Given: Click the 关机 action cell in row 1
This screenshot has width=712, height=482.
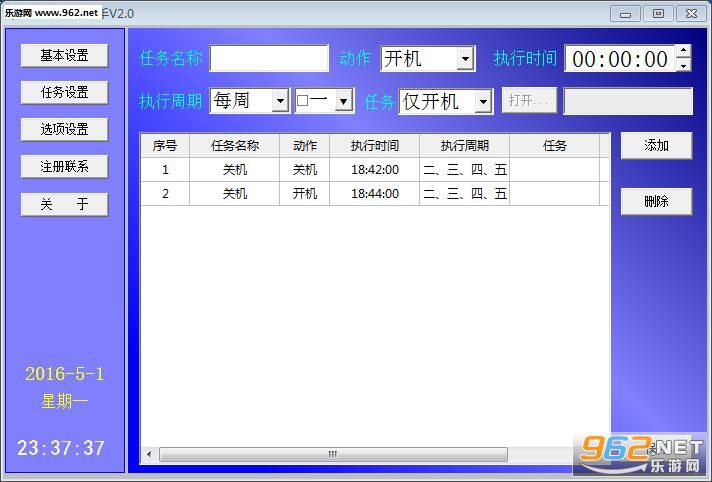Looking at the screenshot, I should (x=305, y=170).
